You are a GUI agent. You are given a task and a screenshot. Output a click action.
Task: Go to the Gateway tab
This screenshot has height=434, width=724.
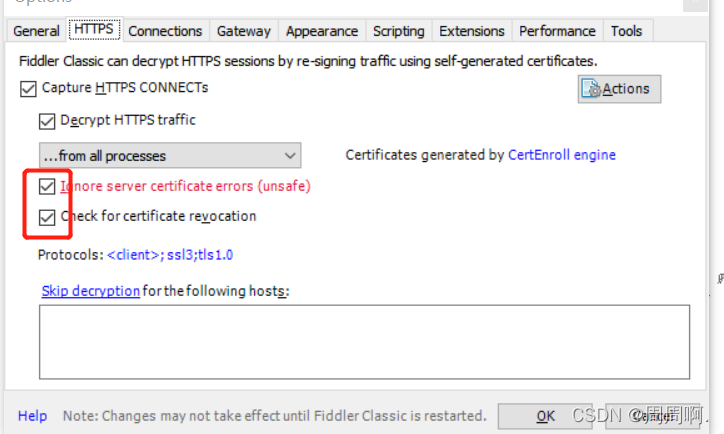244,31
